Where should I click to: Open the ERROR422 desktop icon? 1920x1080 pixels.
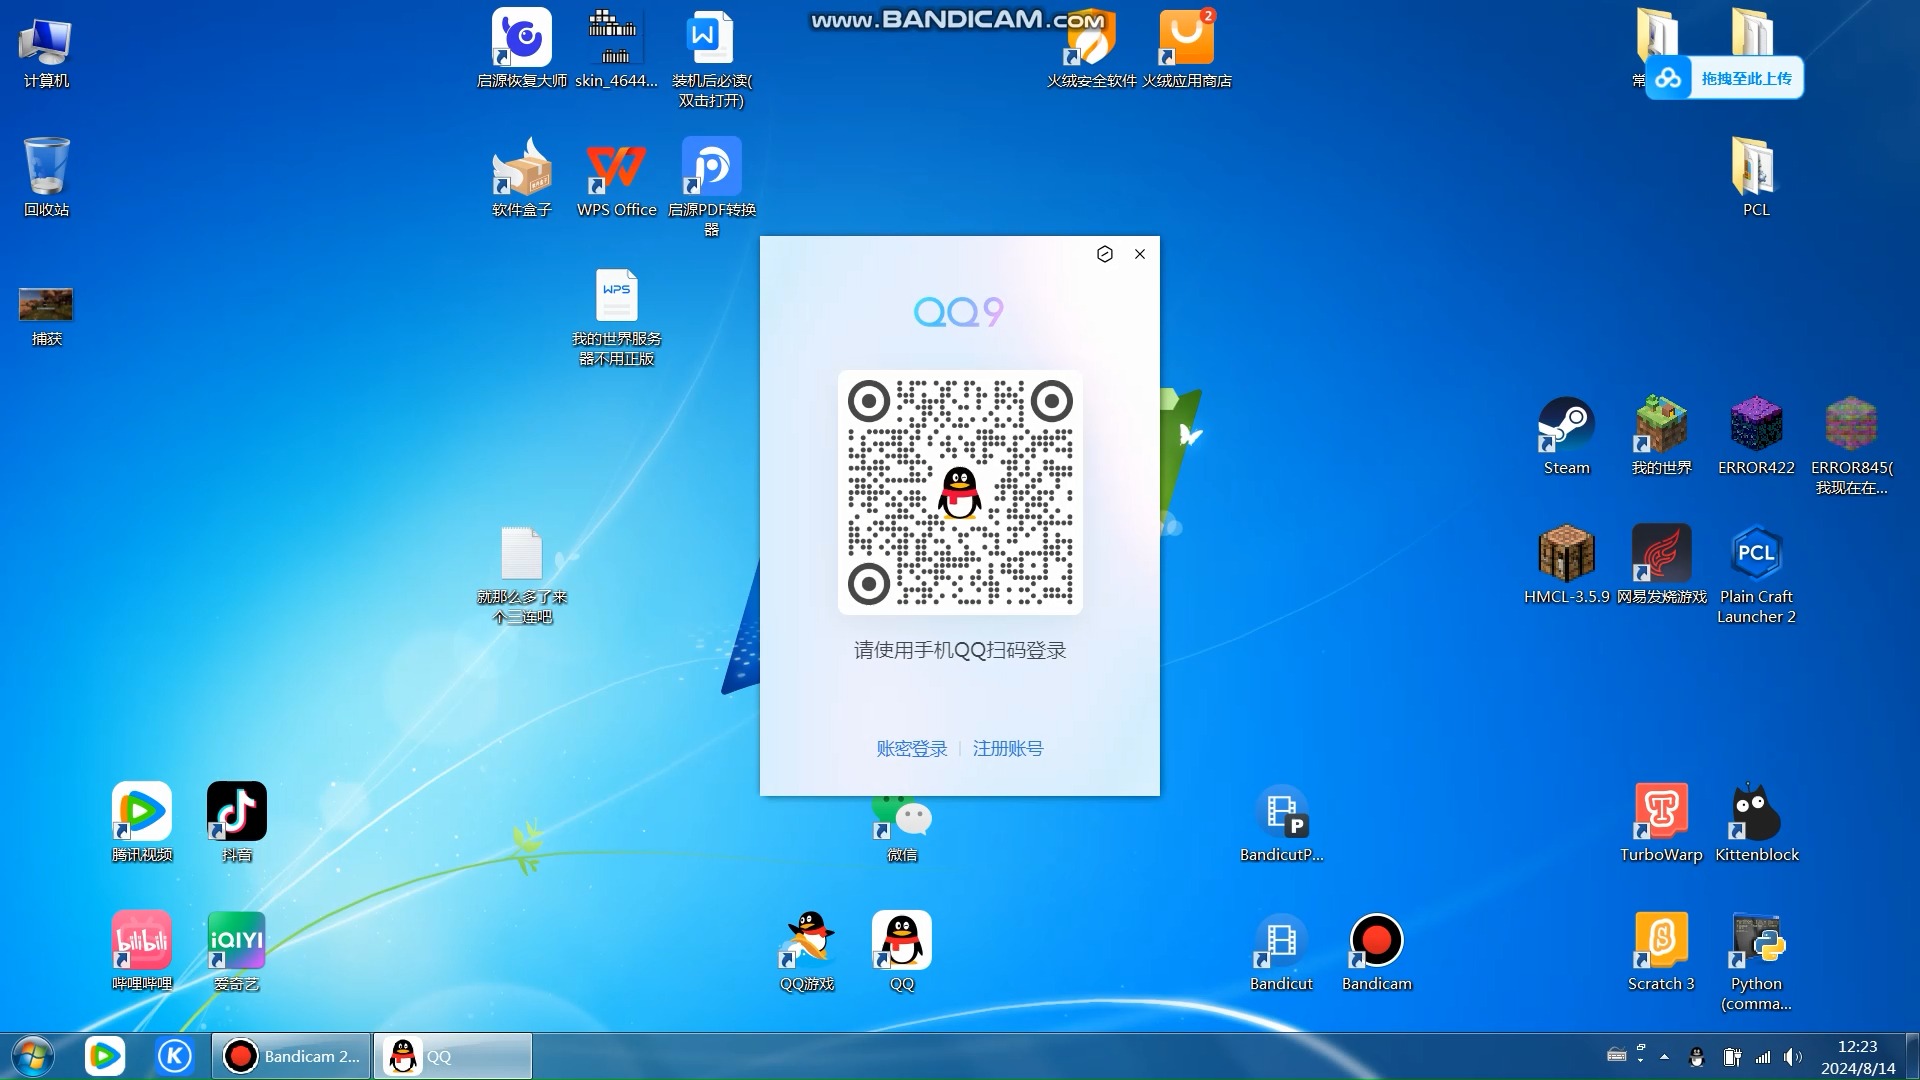coord(1756,435)
